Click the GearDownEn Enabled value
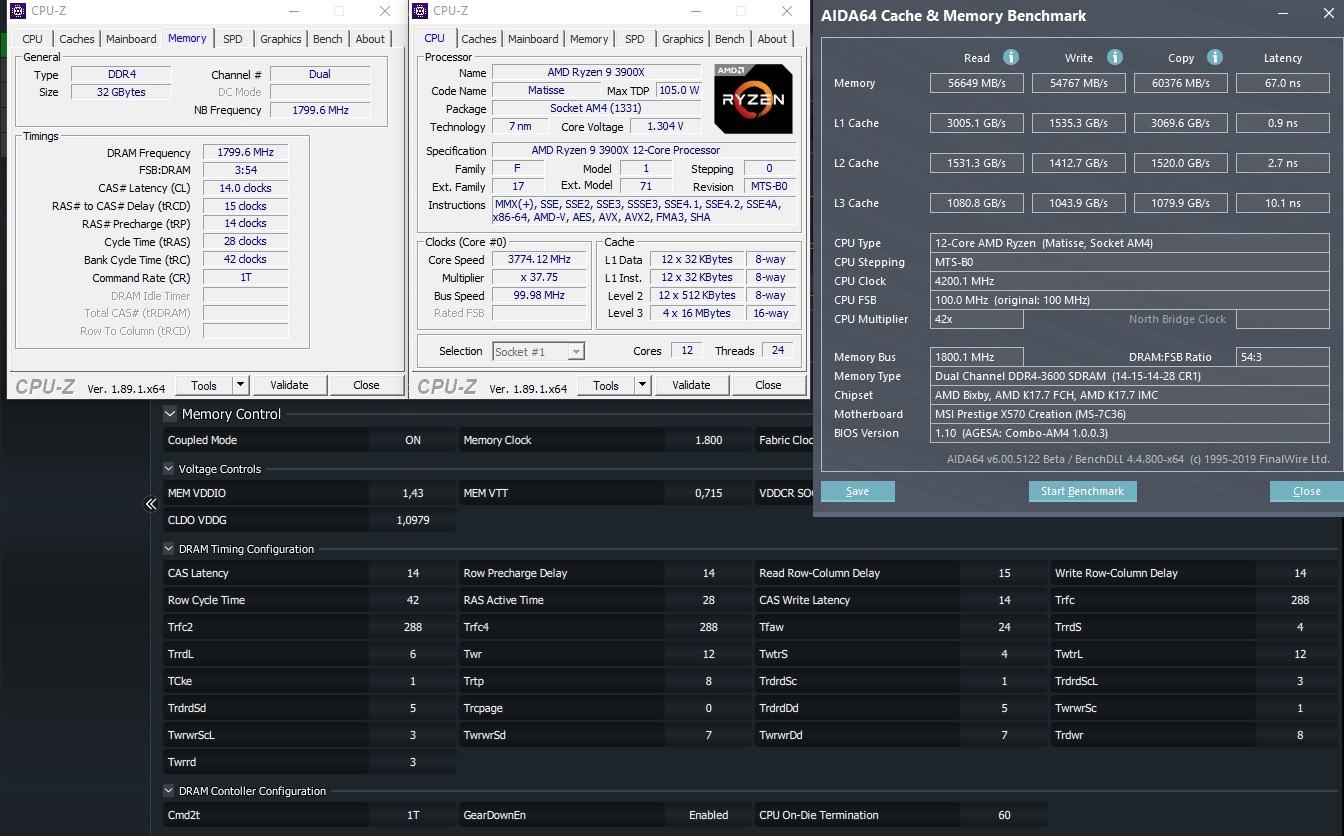The width and height of the screenshot is (1344, 836). (x=708, y=815)
